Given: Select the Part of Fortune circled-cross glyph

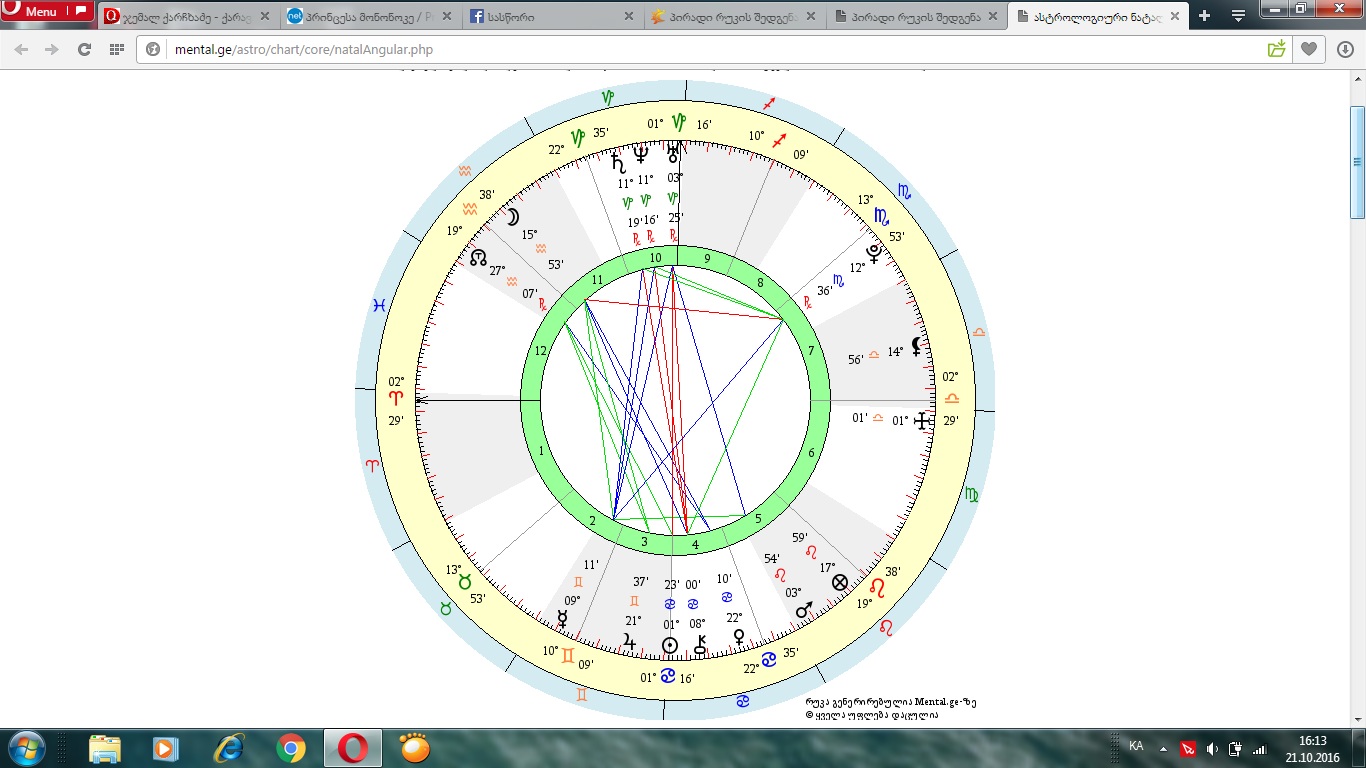Looking at the screenshot, I should 840,582.
